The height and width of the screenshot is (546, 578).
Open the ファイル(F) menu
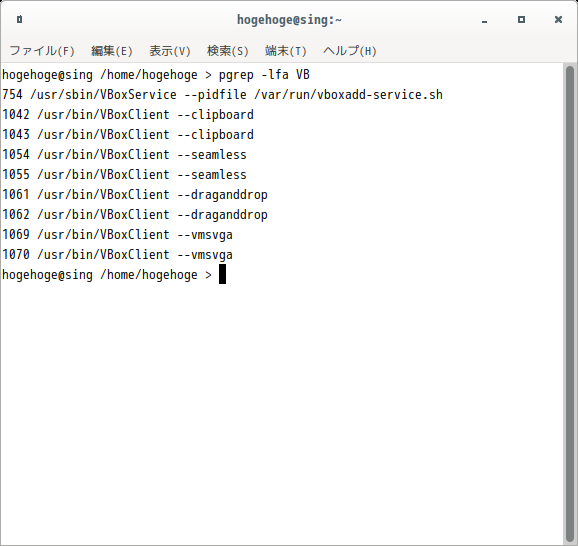point(42,51)
